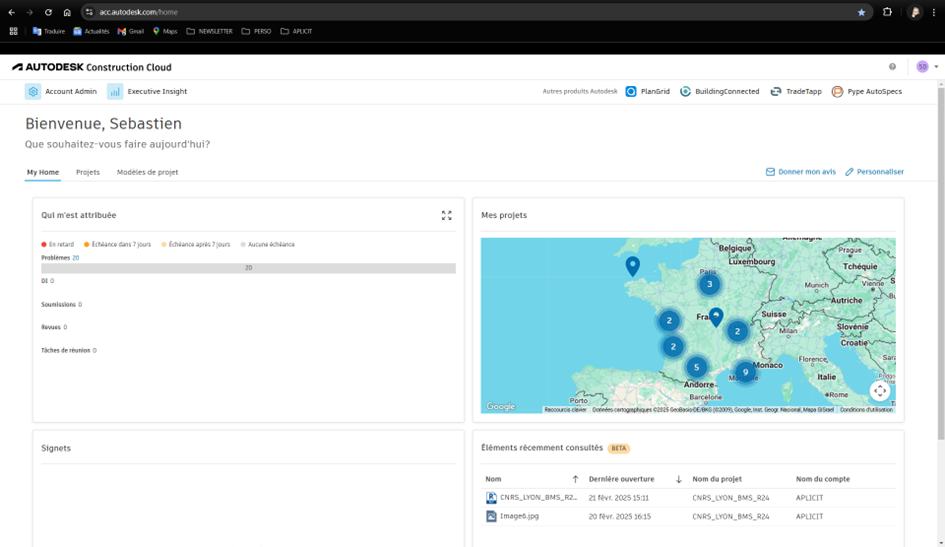Click the help question mark icon
Viewport: 945px width, 547px height.
[x=892, y=67]
